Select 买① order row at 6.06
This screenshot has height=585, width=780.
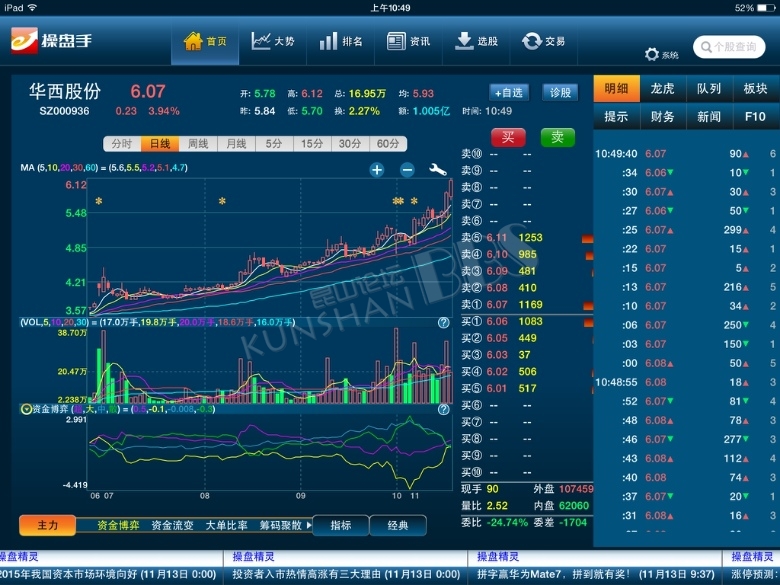[526, 321]
